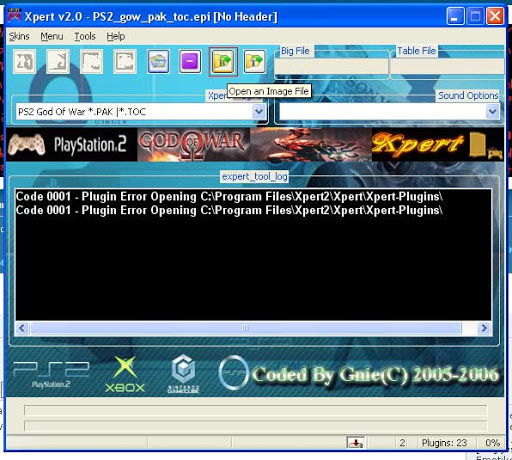The height and width of the screenshot is (460, 512).
Task: Click the upper progress bar
Action: coord(256,410)
